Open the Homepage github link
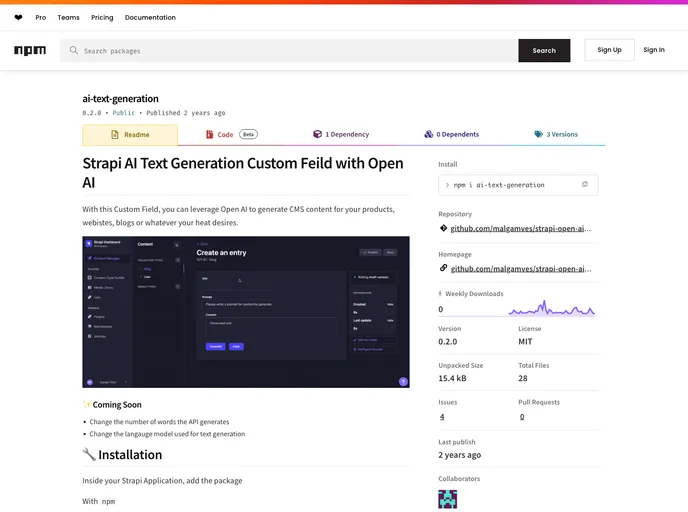The height and width of the screenshot is (512, 688). tap(520, 269)
